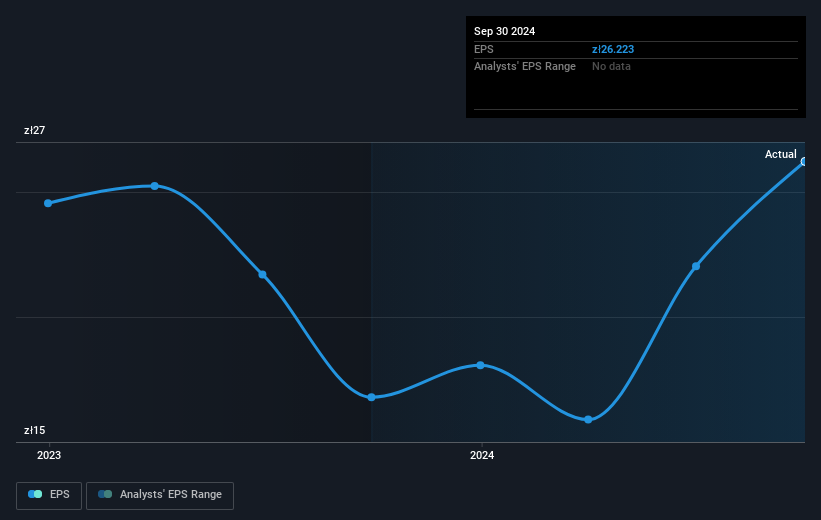Select the second EPS data point, the early-2023 peak
This screenshot has width=821, height=520.
[x=154, y=186]
